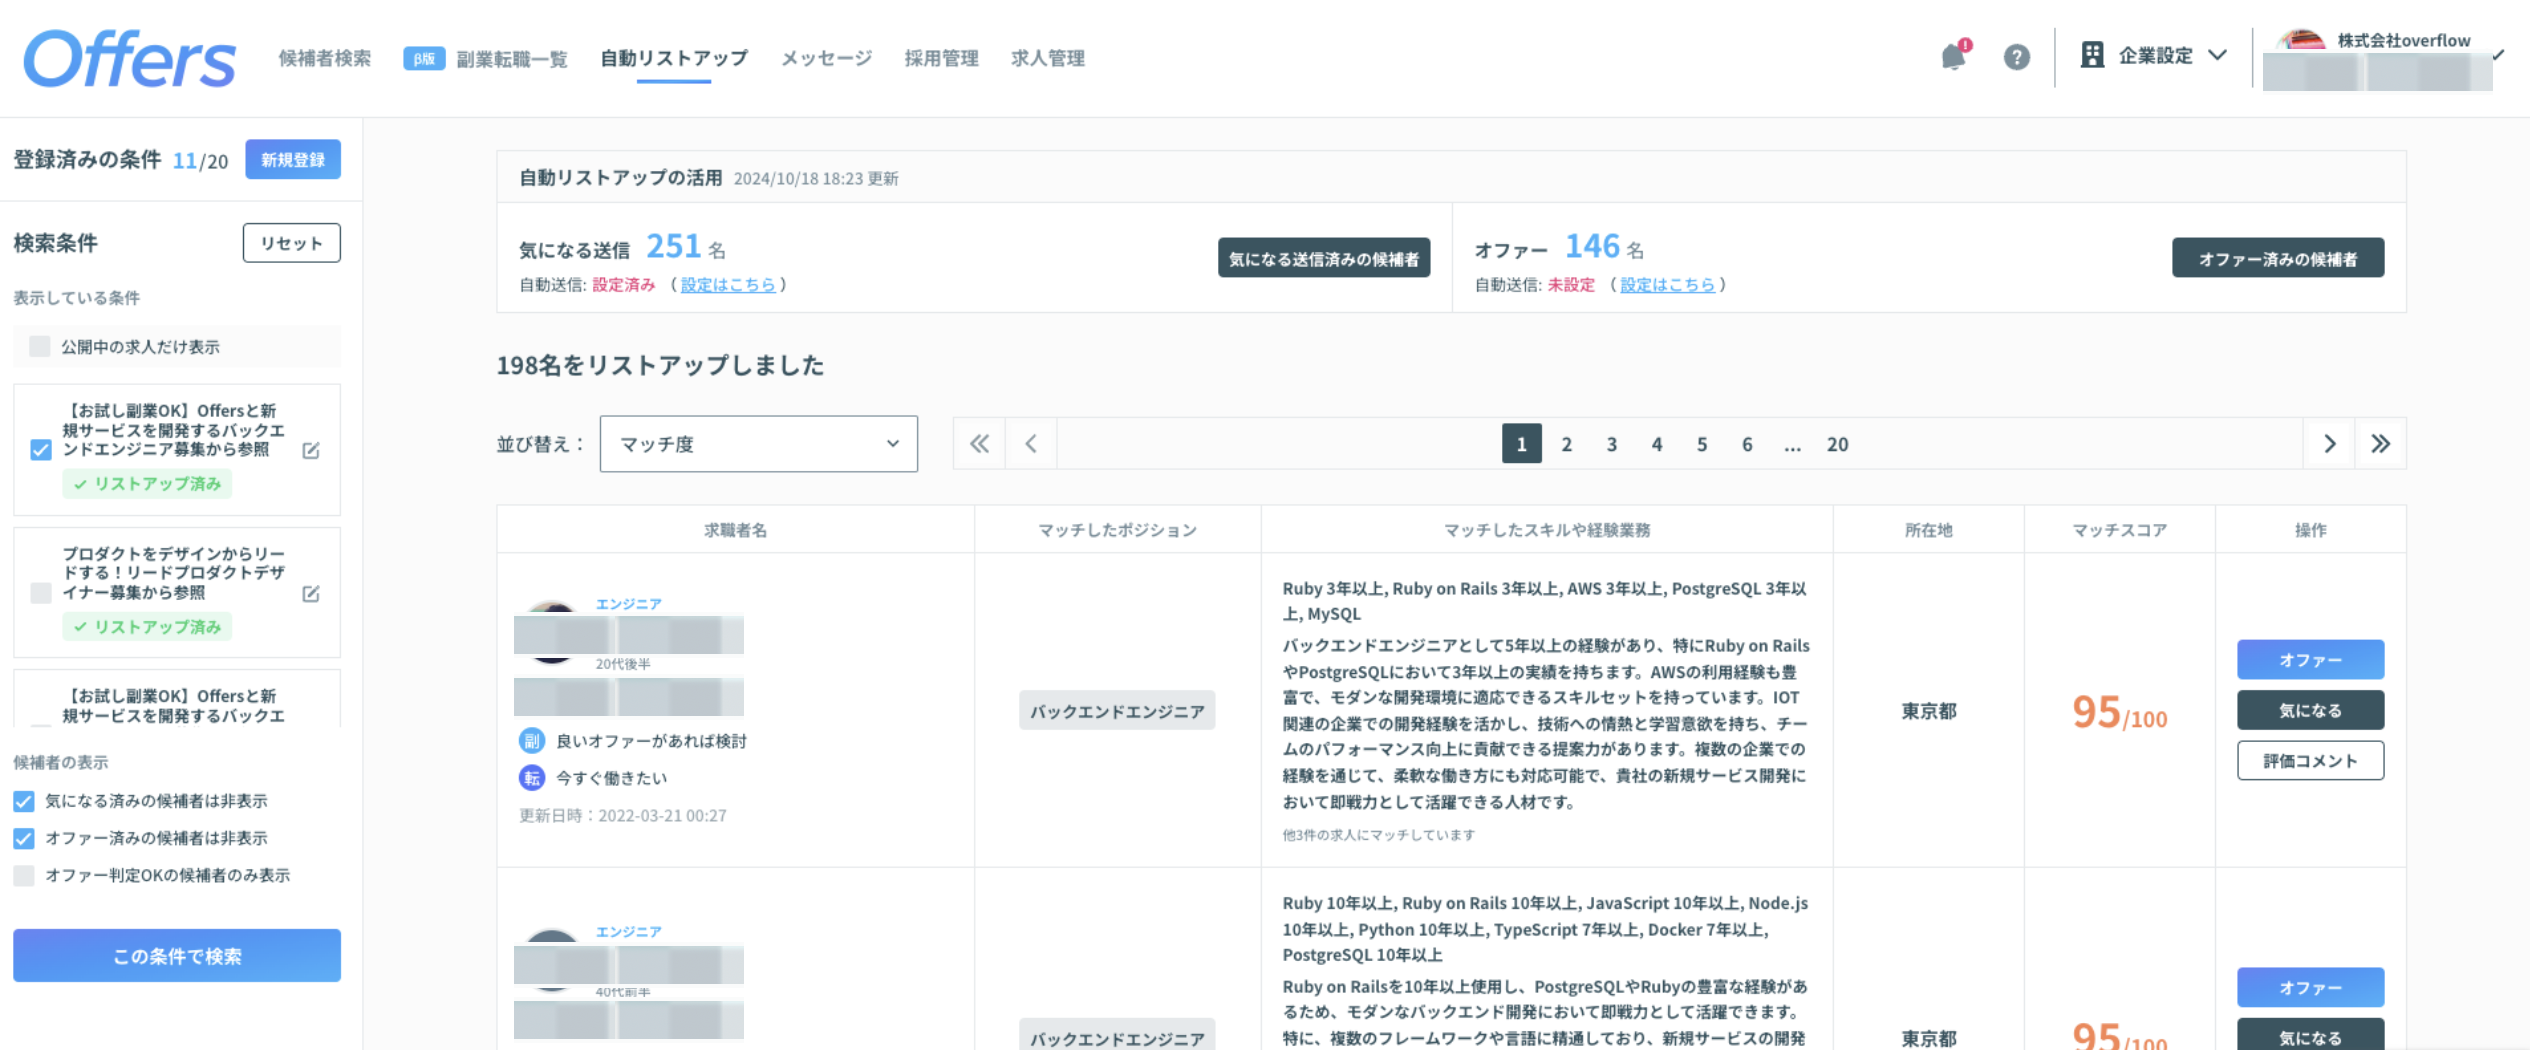Image resolution: width=2530 pixels, height=1050 pixels.
Task: Edit the リードプロダクトデザイナー condition pencil icon
Action: pos(311,593)
